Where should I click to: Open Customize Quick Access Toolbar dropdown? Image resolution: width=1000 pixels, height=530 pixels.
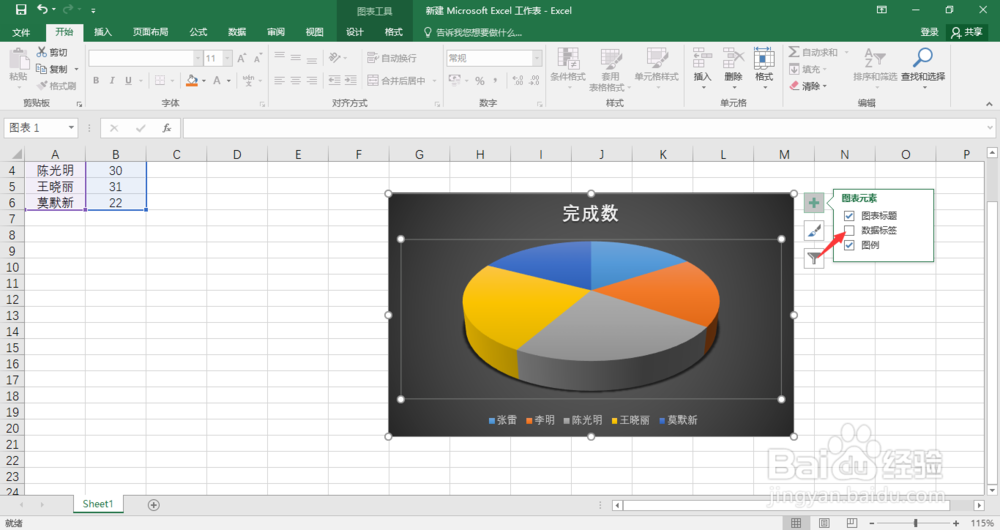click(93, 10)
